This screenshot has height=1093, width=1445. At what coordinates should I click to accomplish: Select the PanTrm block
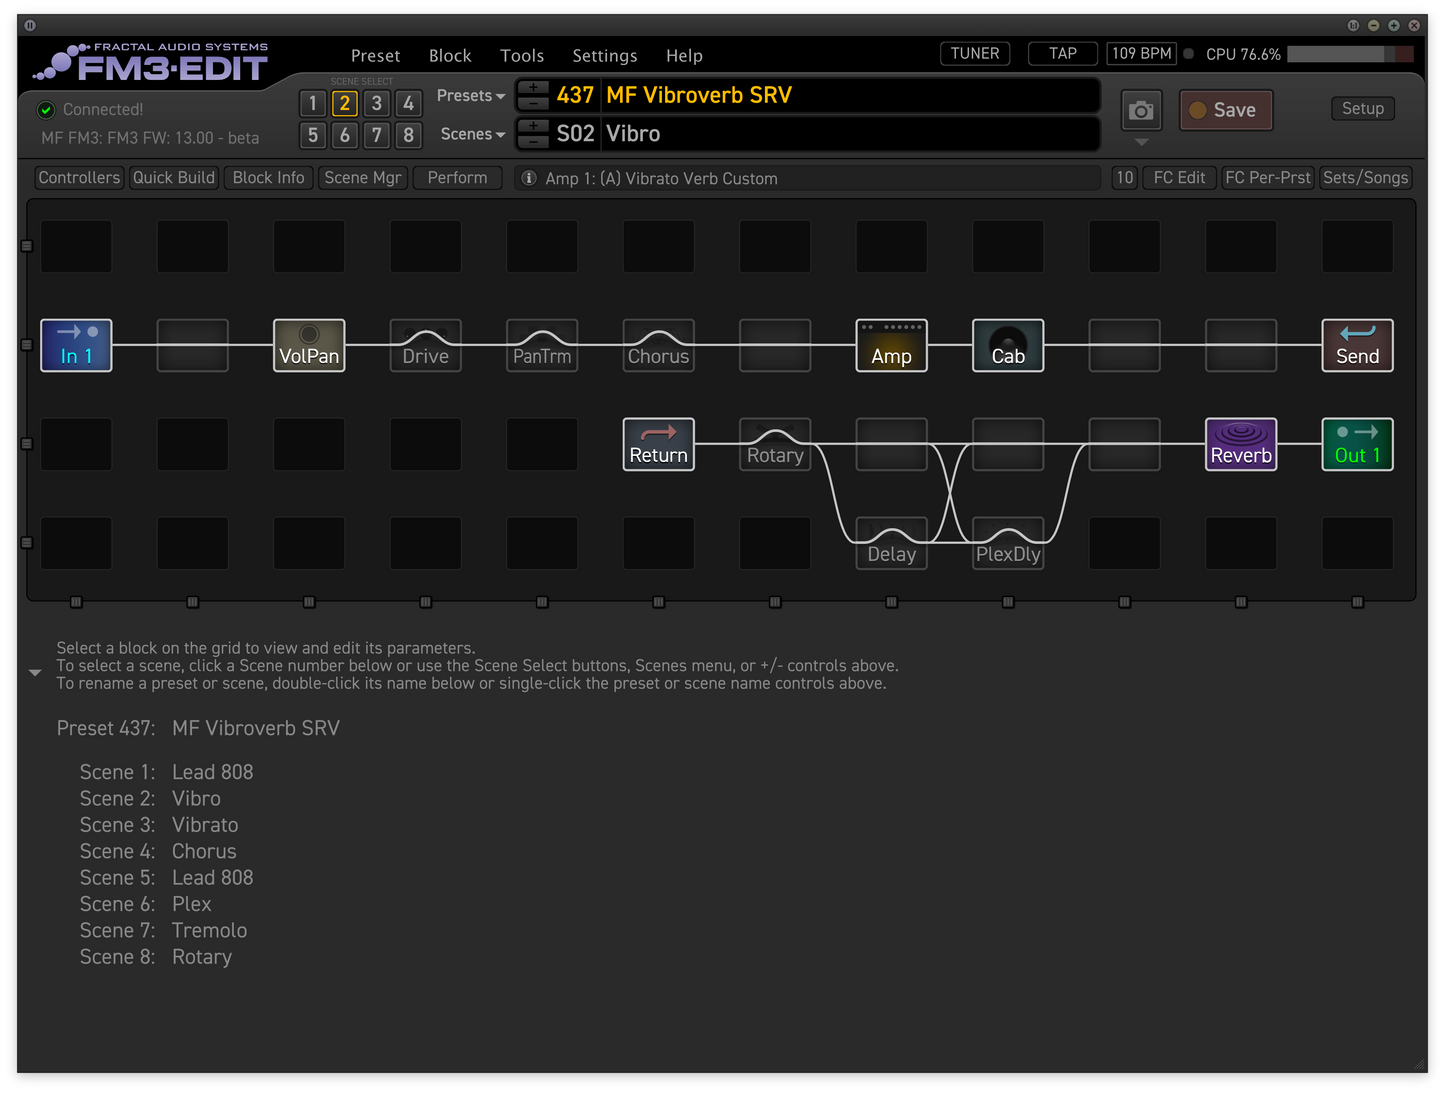[x=542, y=345]
